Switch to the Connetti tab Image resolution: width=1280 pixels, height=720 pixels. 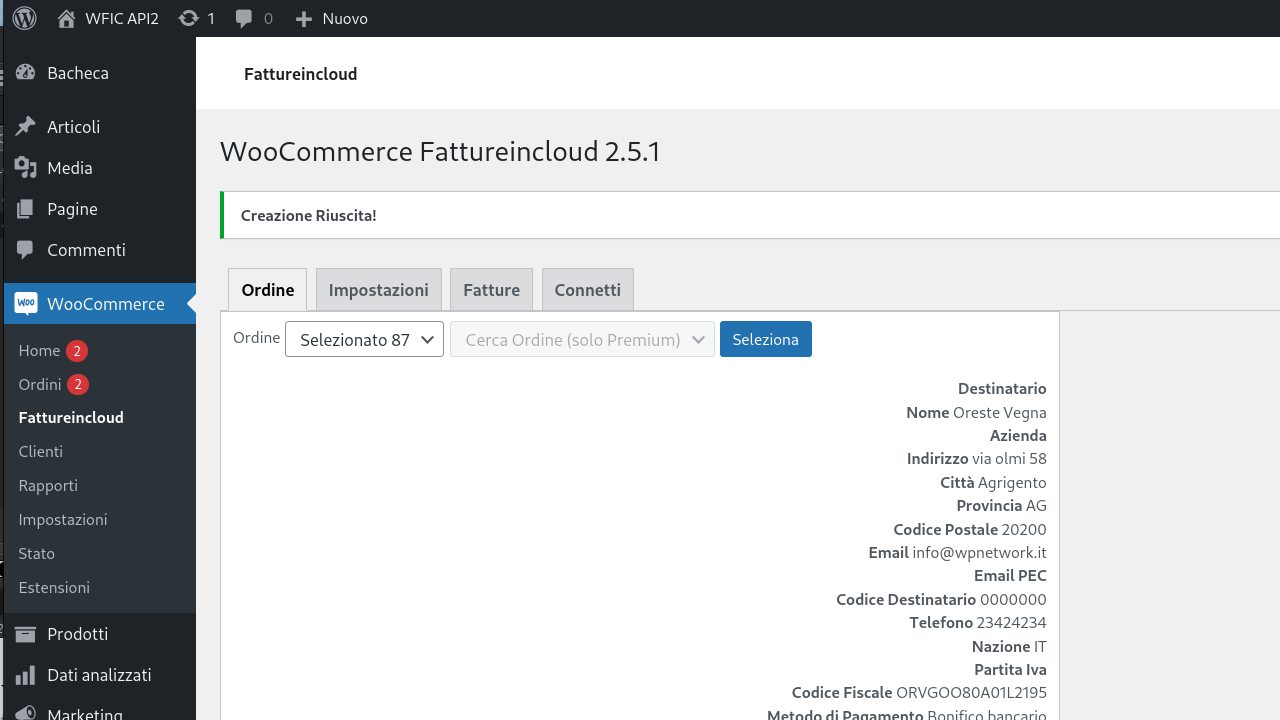click(x=587, y=290)
